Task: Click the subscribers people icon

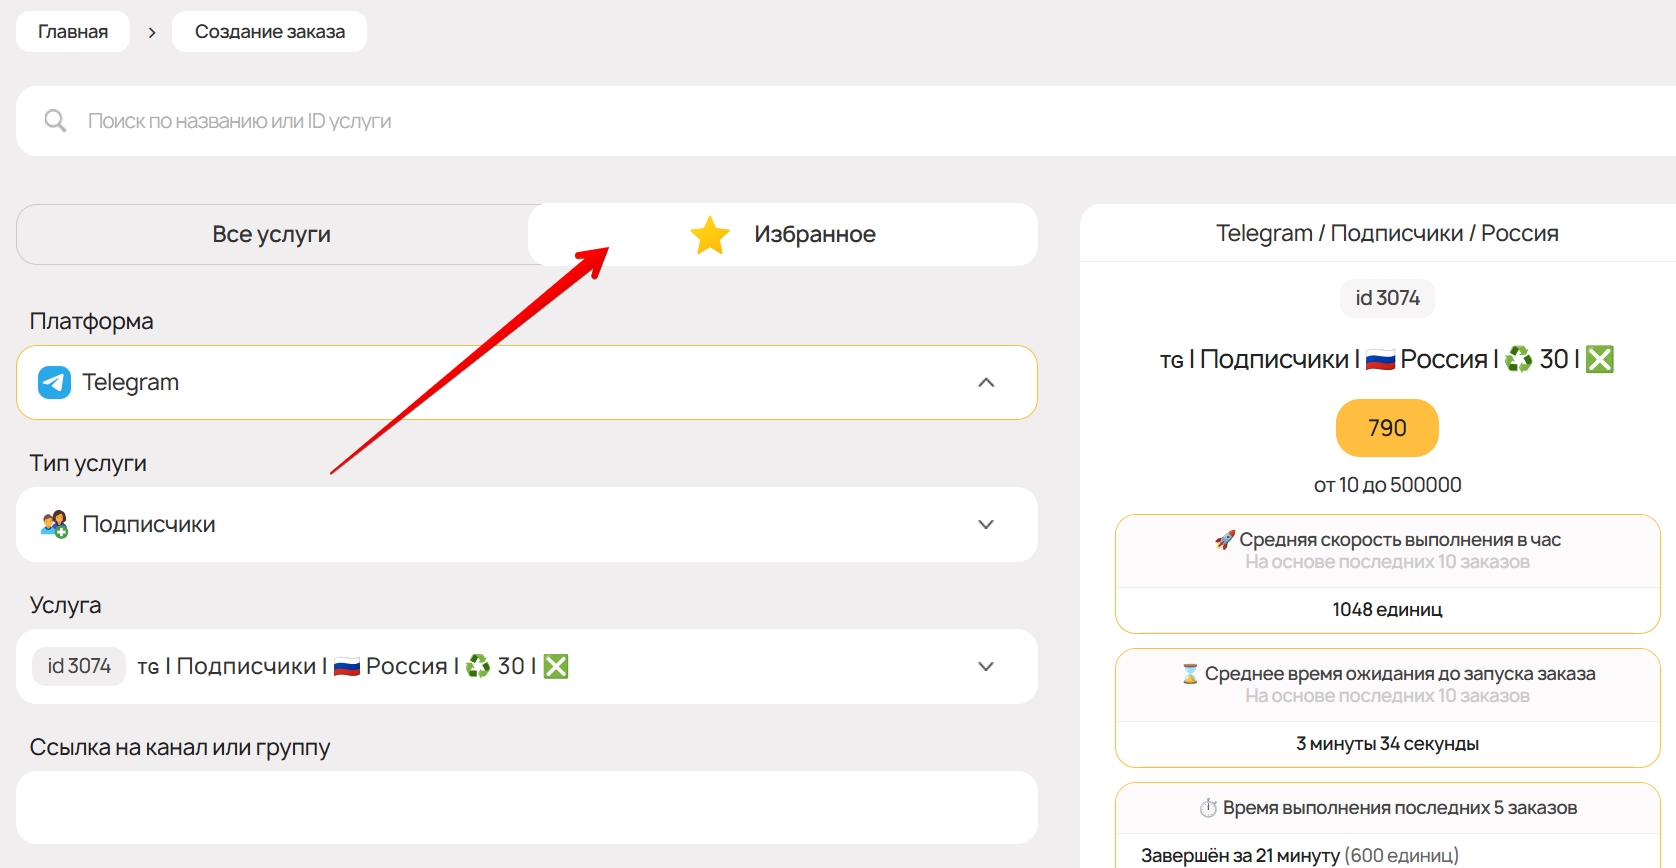Action: [x=54, y=524]
